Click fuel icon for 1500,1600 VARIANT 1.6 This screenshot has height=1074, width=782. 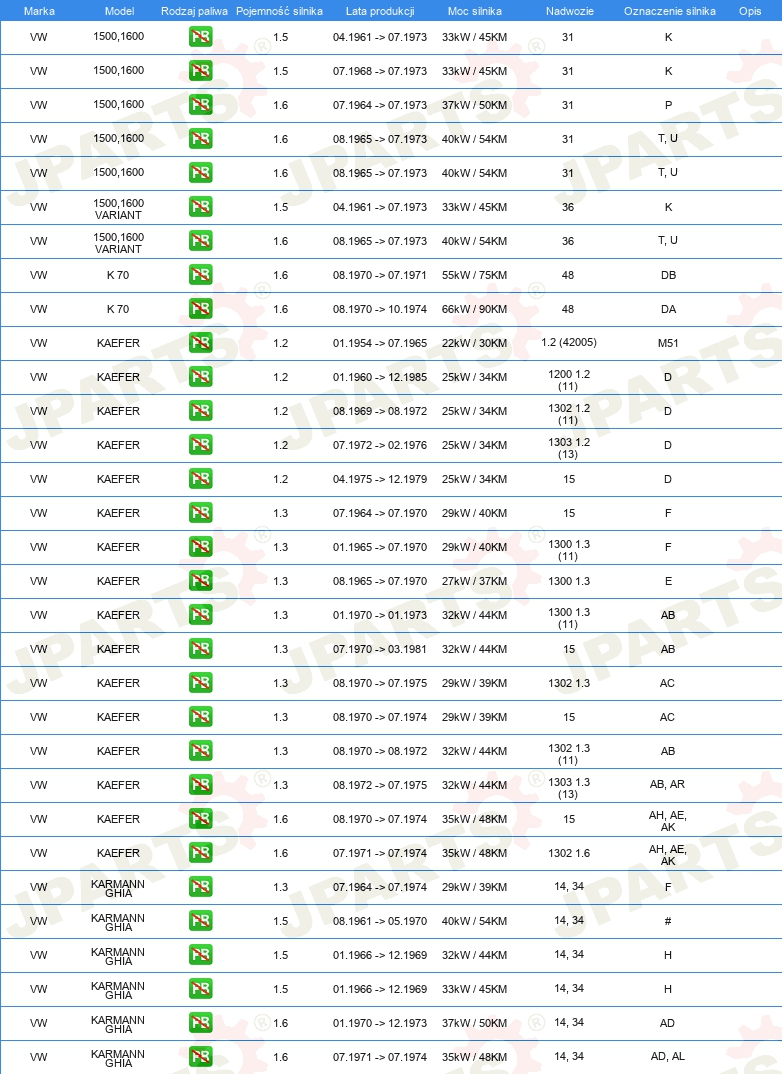tap(201, 240)
